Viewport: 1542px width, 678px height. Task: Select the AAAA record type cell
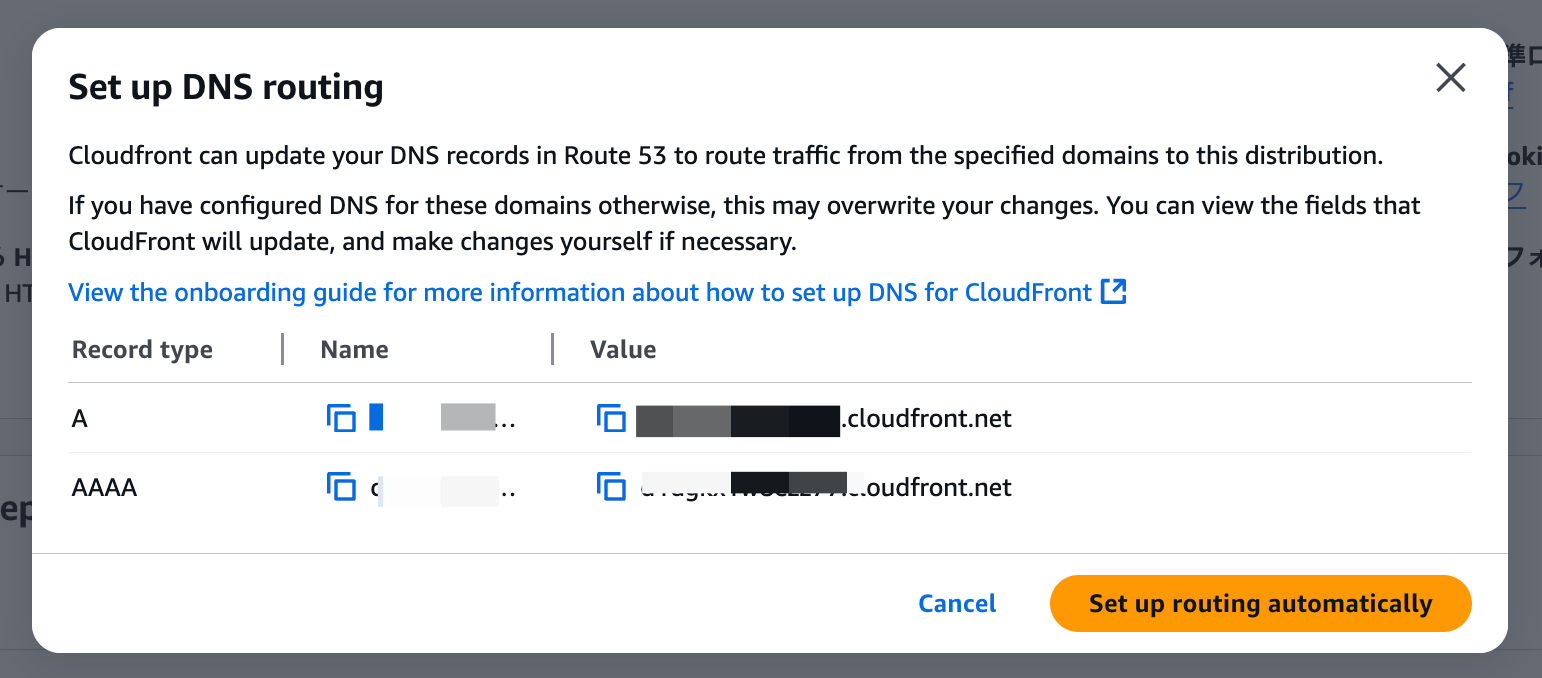click(x=104, y=487)
